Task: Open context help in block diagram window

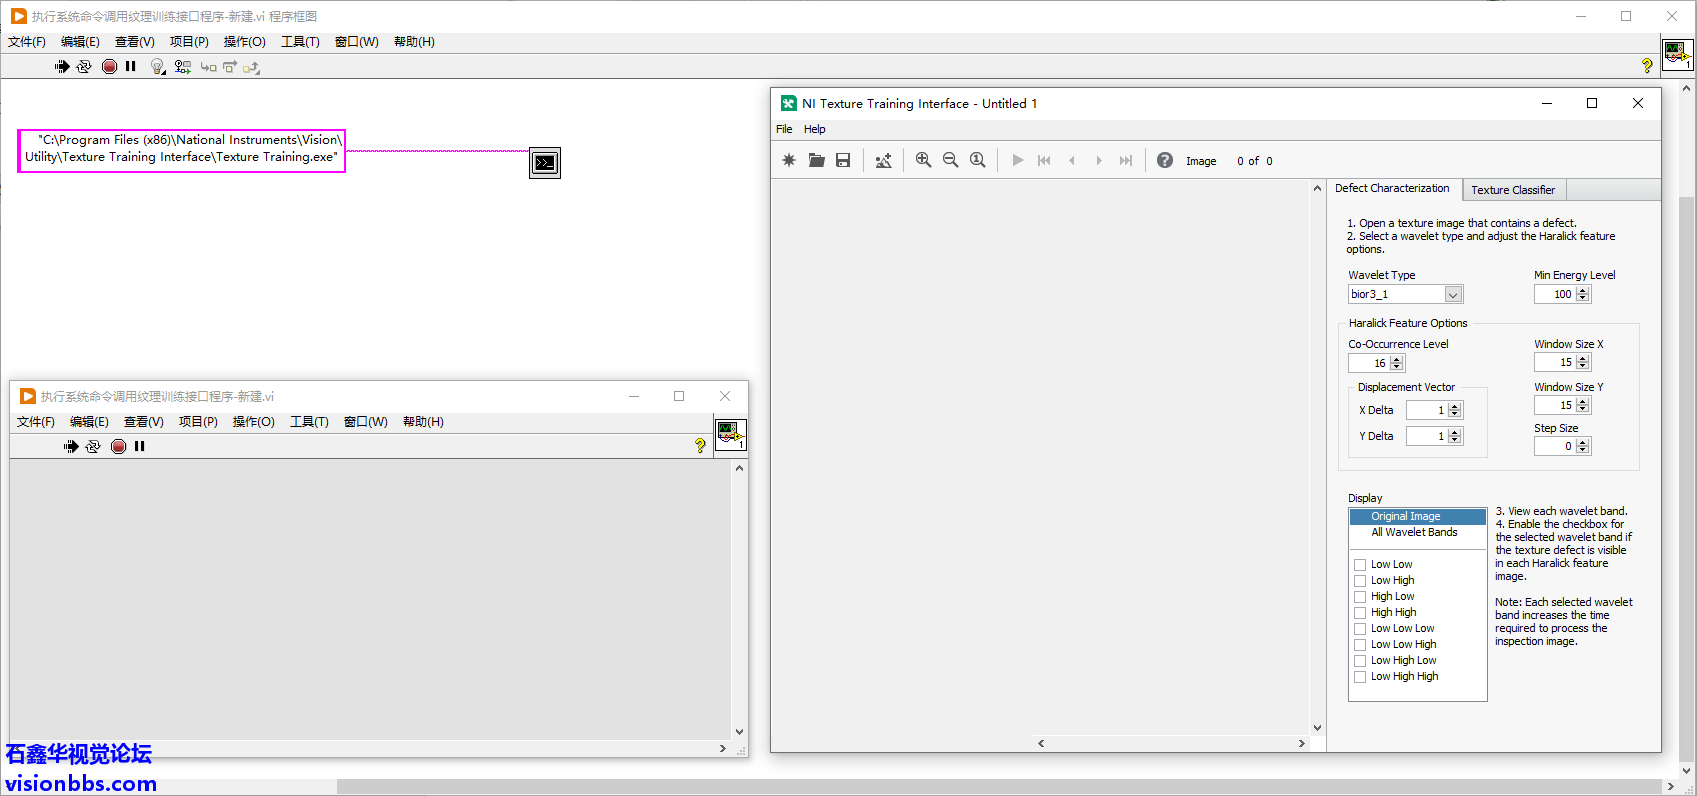Action: [1647, 66]
